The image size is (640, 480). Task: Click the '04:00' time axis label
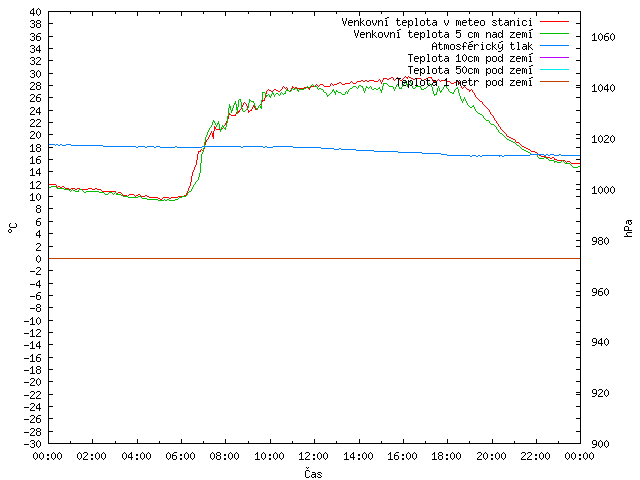coord(136,456)
